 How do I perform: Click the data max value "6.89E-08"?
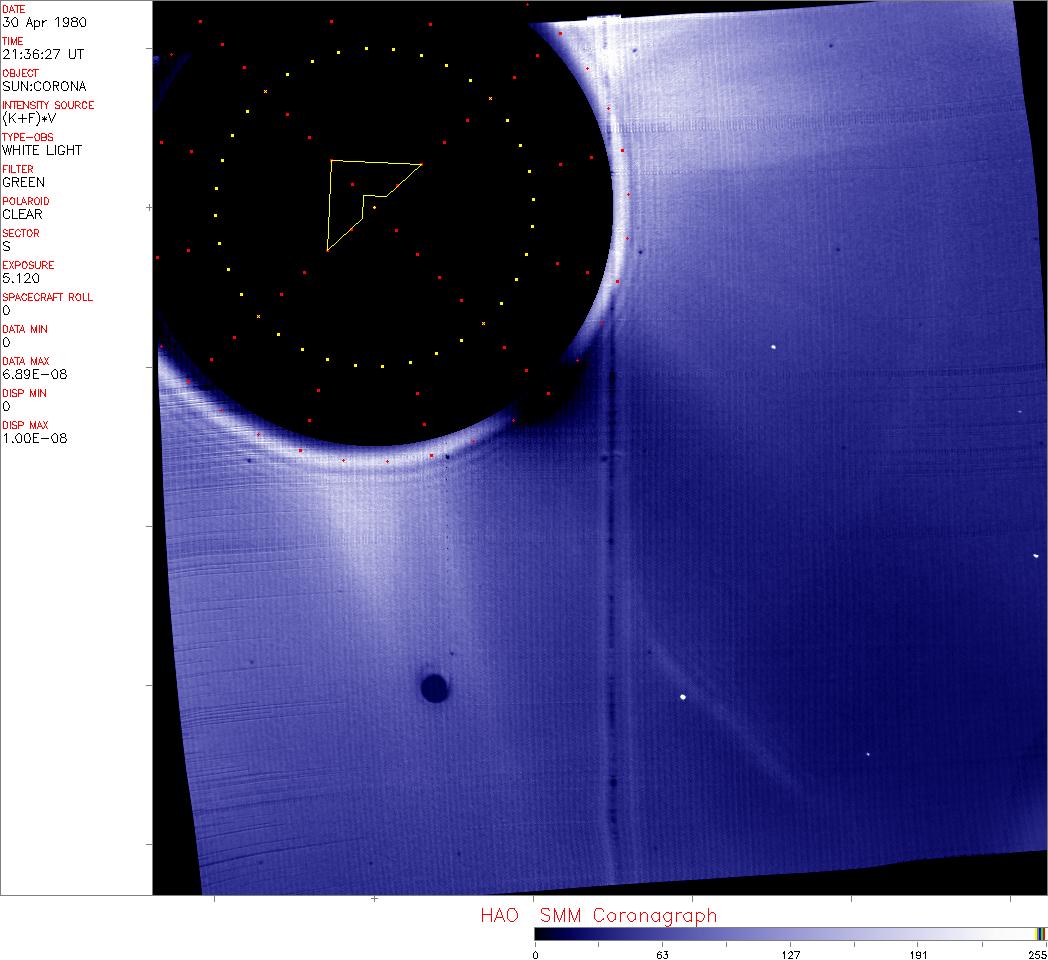pyautogui.click(x=31, y=374)
